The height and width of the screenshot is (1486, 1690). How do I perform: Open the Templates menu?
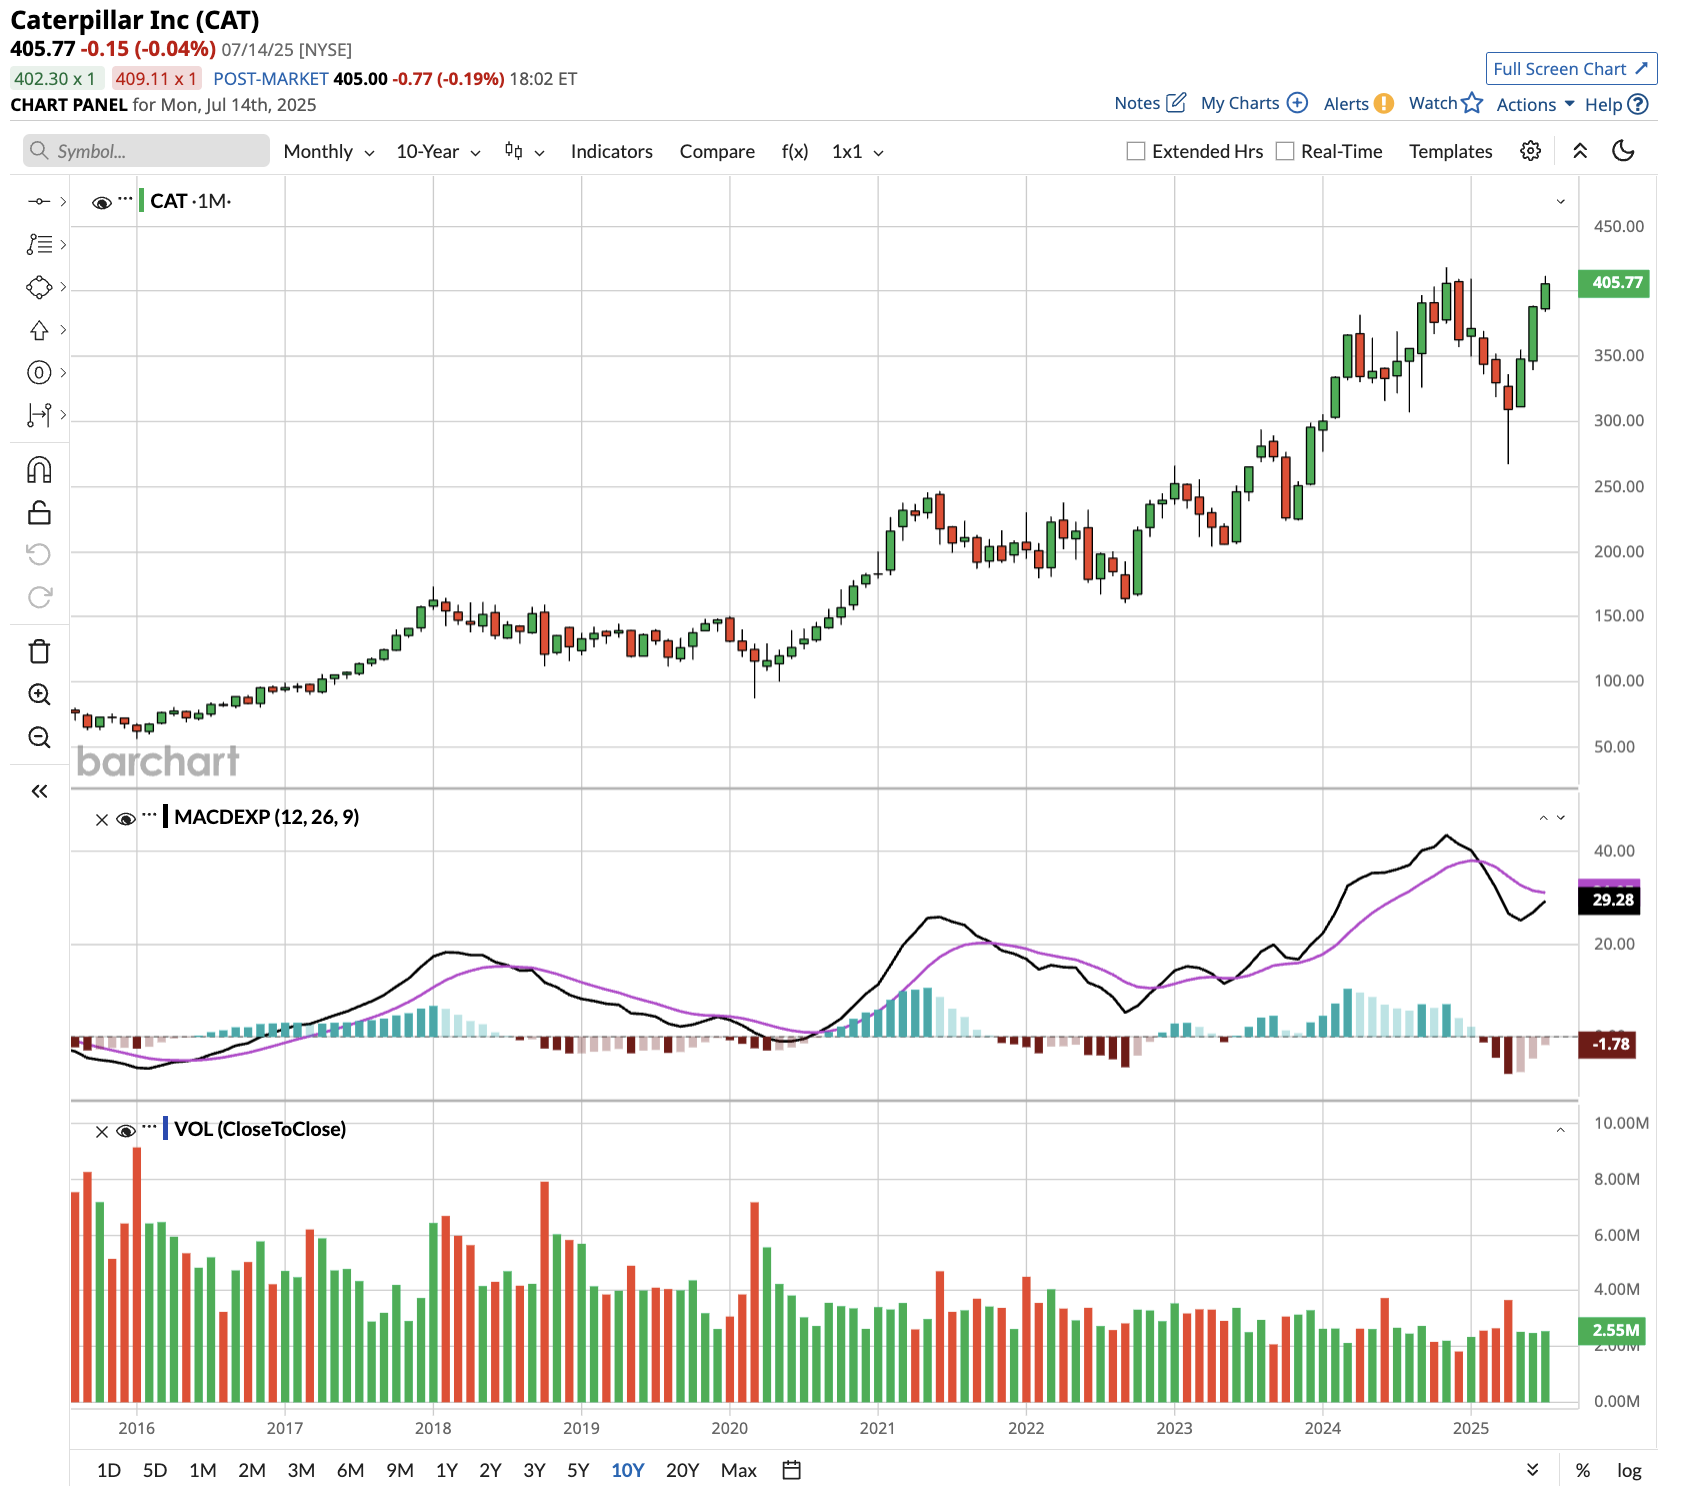point(1450,151)
